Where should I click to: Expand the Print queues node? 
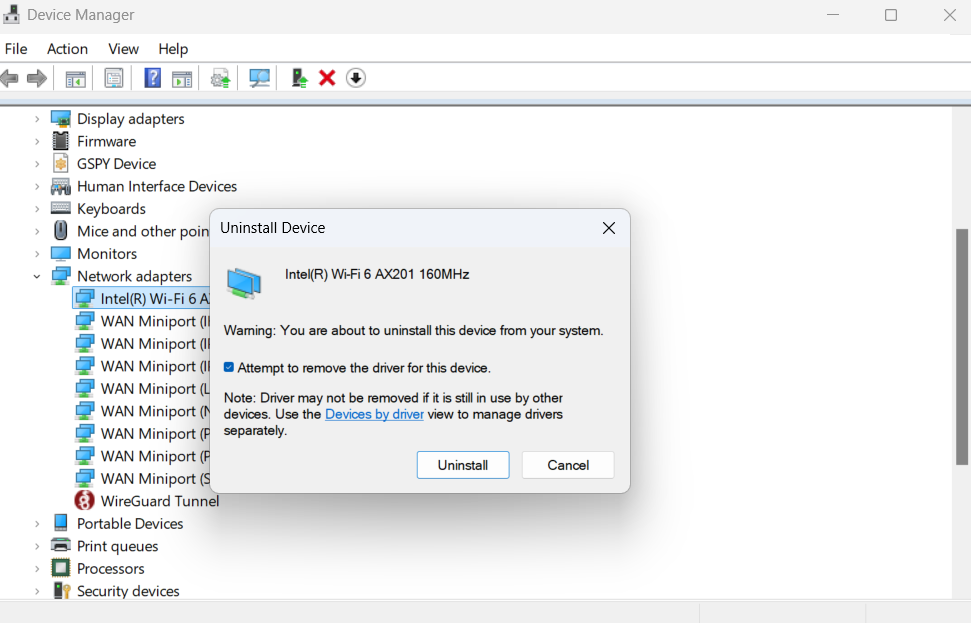[37, 546]
